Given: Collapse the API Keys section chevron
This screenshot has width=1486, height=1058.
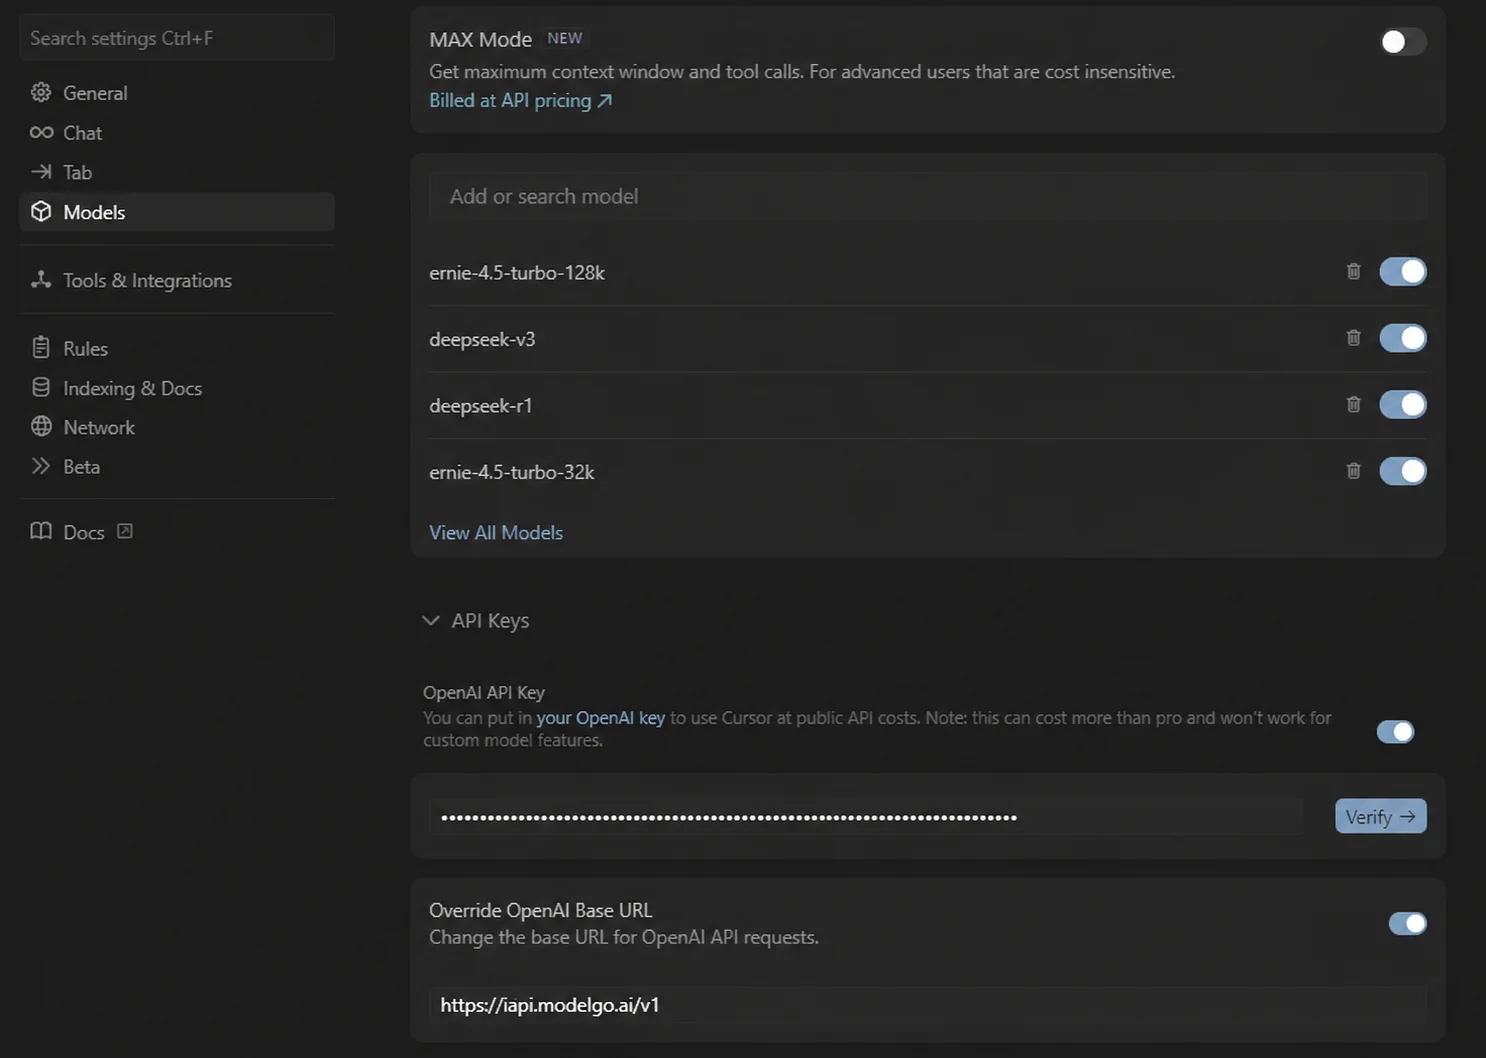Looking at the screenshot, I should (431, 620).
